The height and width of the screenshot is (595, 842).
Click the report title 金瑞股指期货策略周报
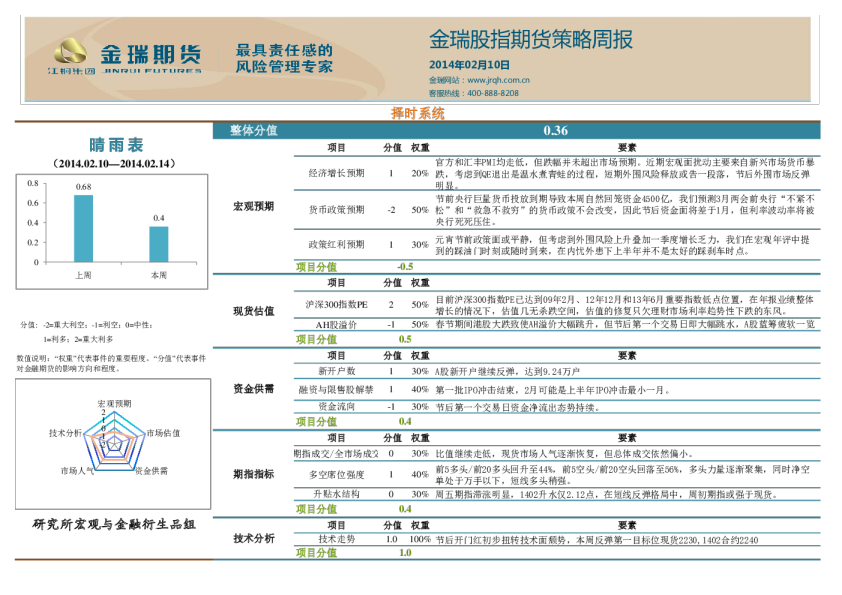[530, 40]
